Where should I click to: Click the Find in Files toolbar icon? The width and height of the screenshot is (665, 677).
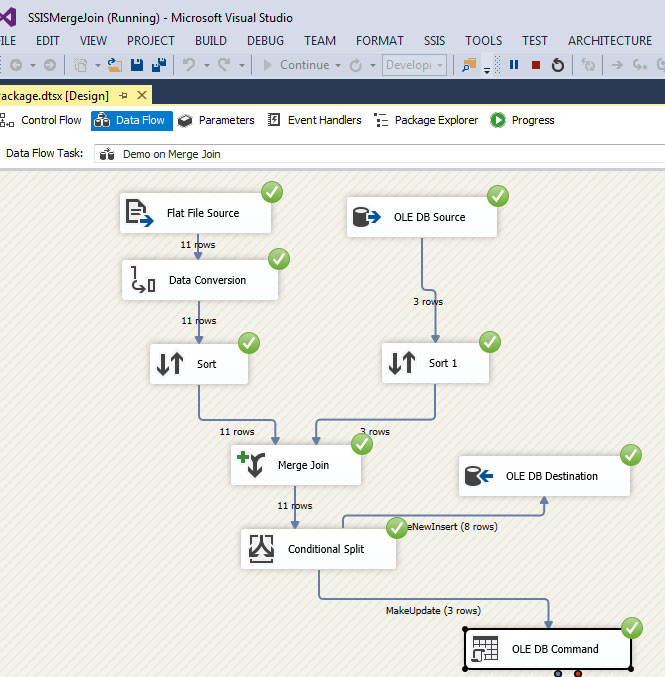click(469, 65)
